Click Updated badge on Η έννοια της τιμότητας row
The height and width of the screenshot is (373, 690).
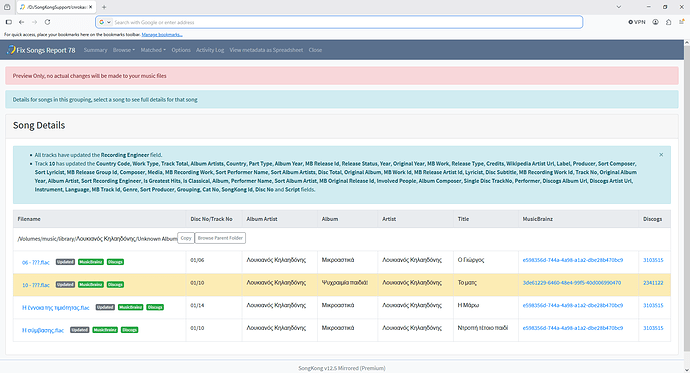105,307
